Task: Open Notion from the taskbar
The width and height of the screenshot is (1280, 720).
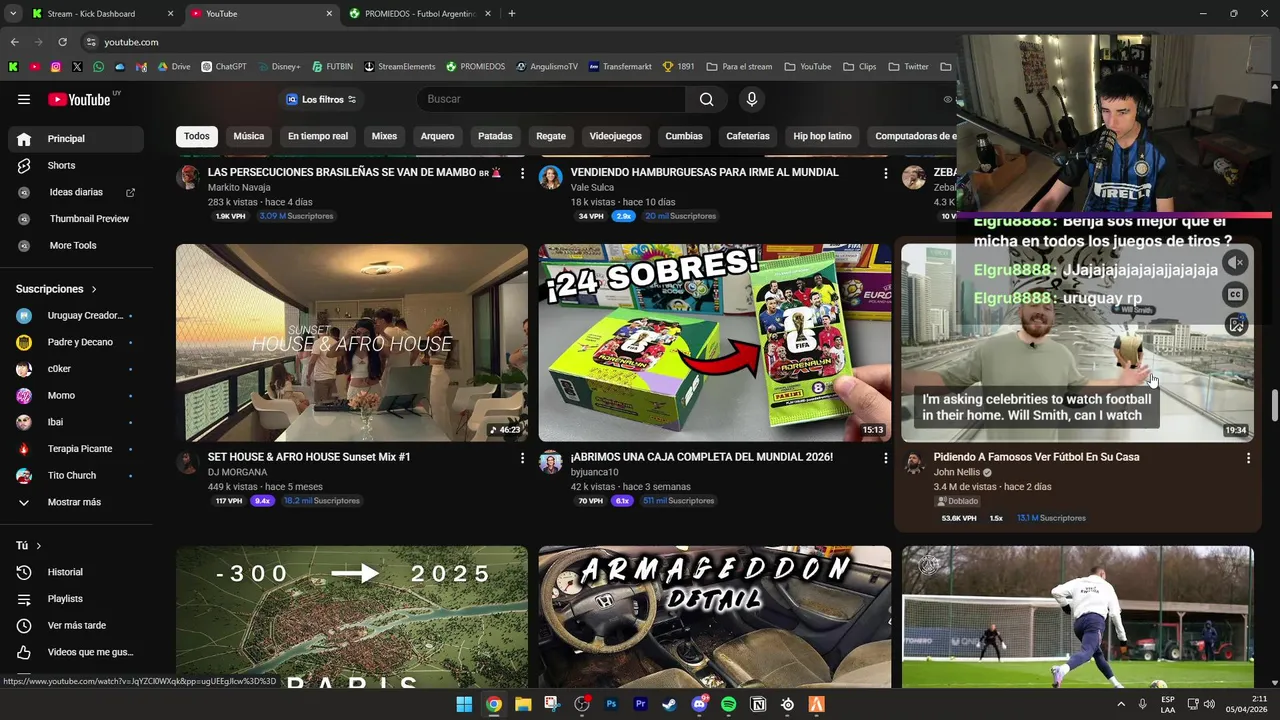Action: pyautogui.click(x=758, y=704)
